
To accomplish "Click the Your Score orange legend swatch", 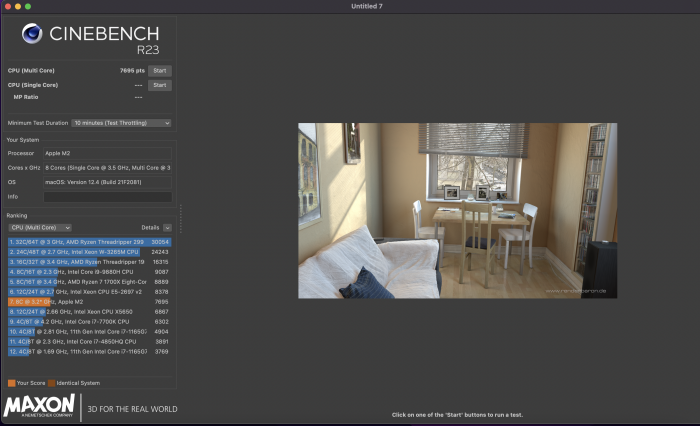I will [x=12, y=383].
